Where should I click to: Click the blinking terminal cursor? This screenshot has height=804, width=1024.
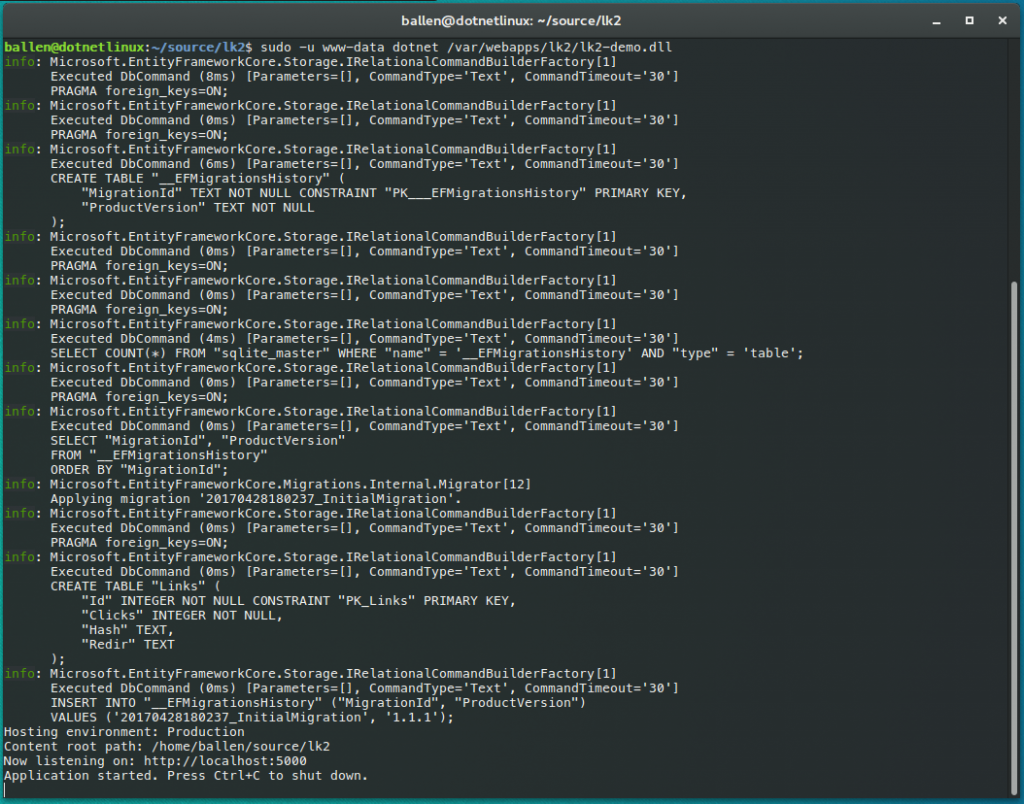[8, 790]
